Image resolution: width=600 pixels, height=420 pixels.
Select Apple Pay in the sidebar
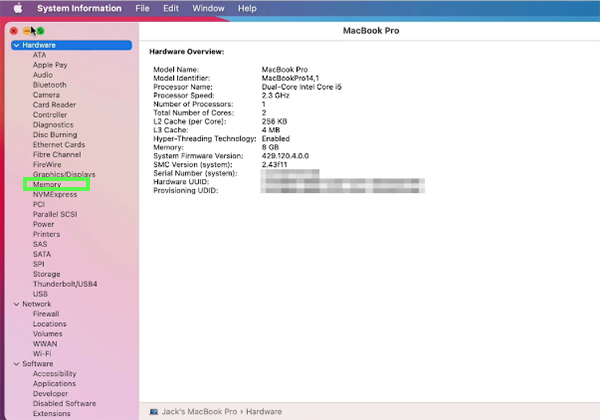tap(50, 65)
